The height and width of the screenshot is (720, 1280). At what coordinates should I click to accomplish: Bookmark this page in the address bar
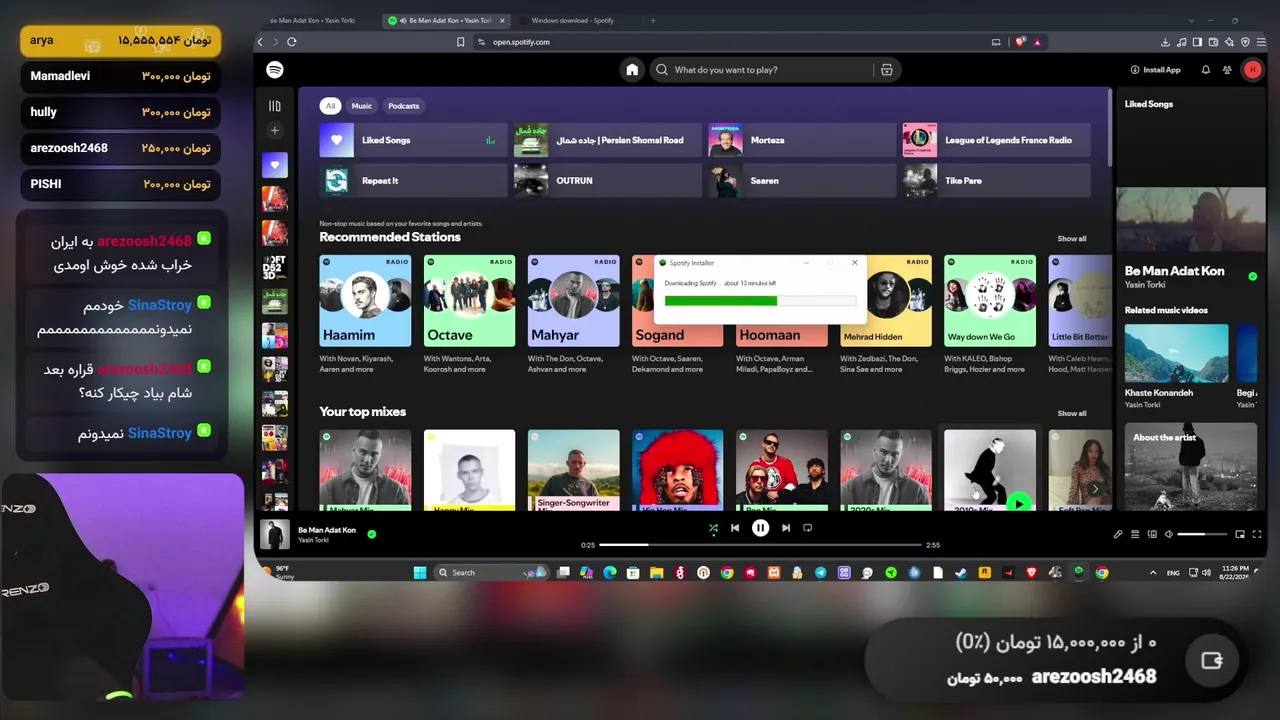(461, 42)
